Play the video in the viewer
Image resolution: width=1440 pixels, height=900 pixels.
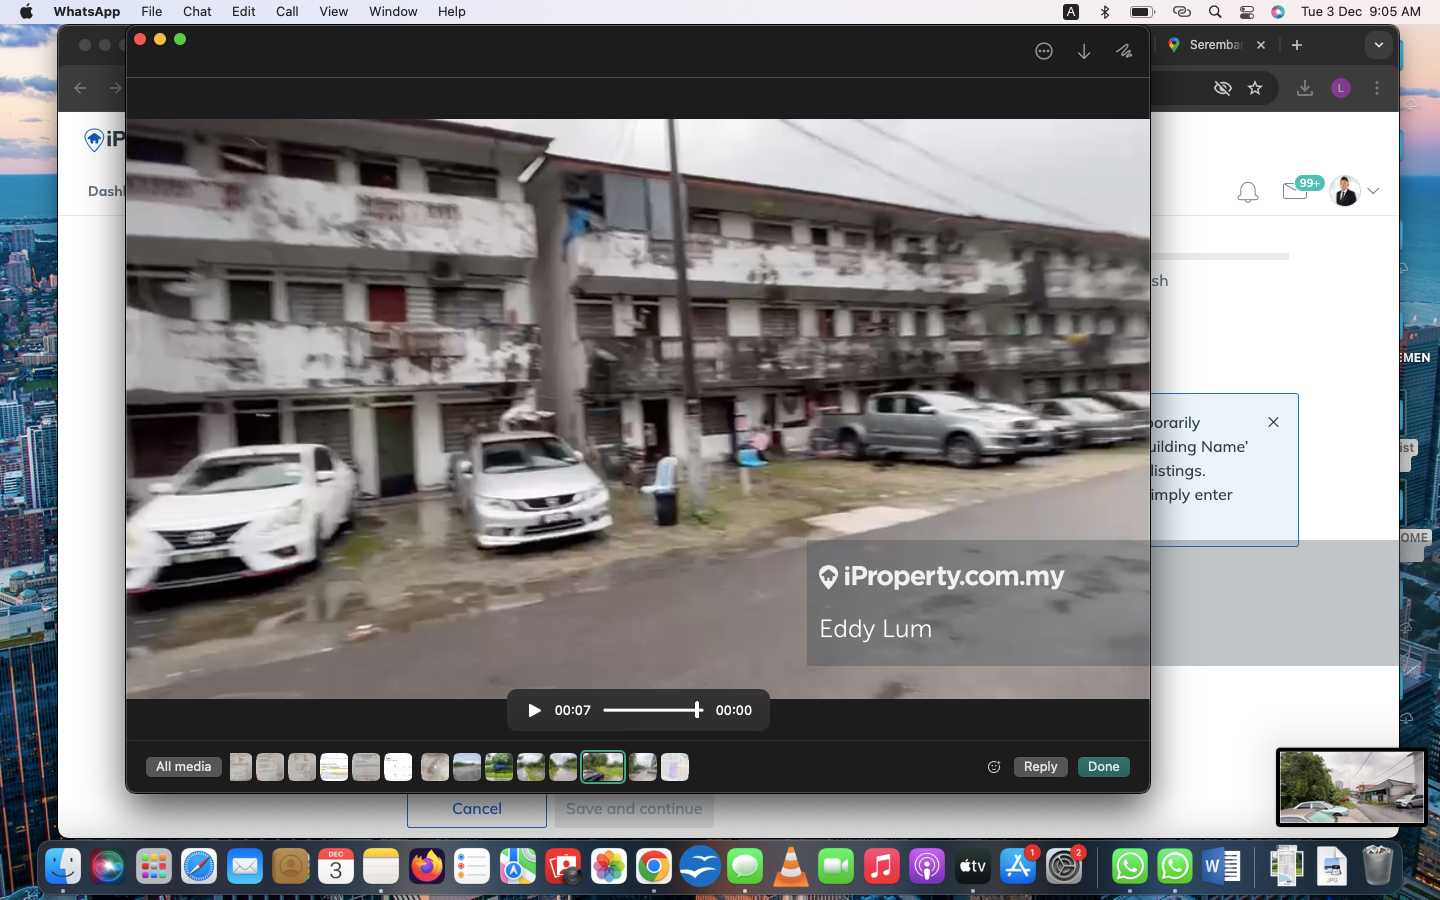[x=534, y=710]
